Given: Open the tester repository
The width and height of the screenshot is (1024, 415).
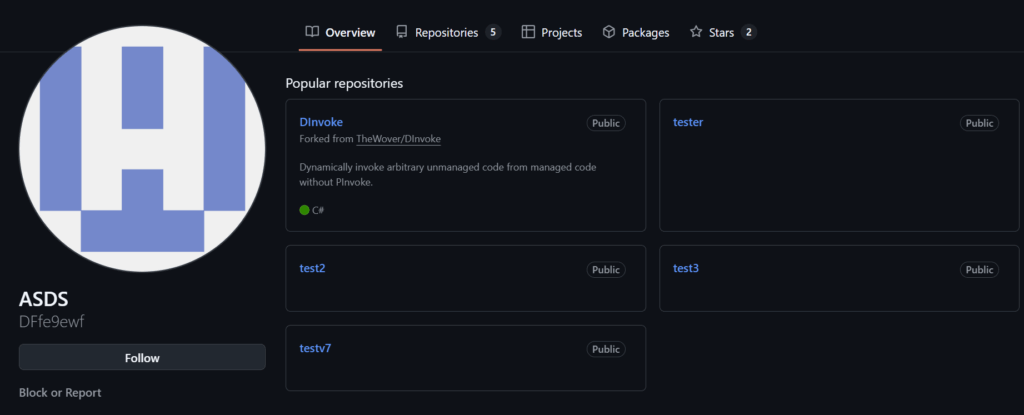Looking at the screenshot, I should tap(688, 122).
